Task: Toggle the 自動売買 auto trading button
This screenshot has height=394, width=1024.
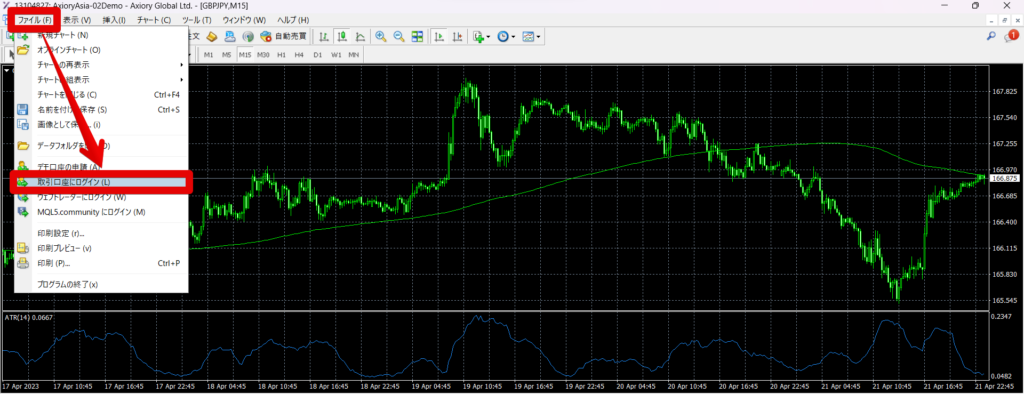Action: click(283, 36)
